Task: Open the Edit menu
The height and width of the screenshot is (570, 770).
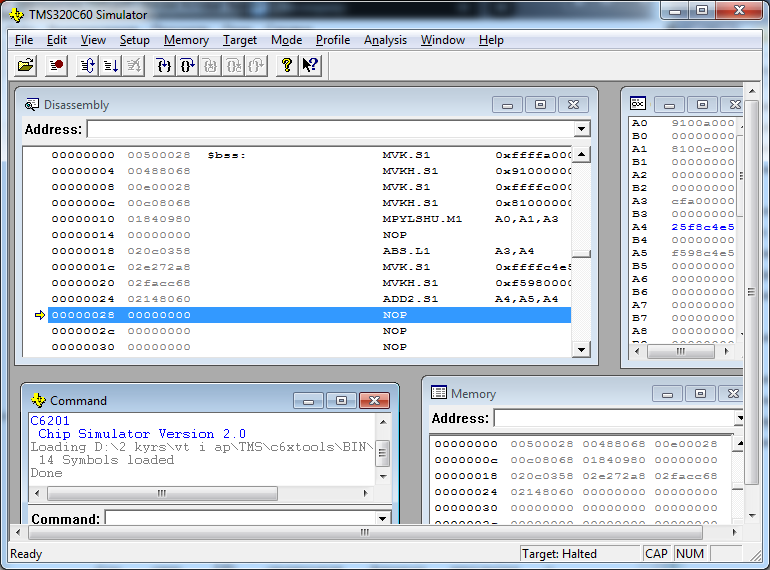Action: 56,40
